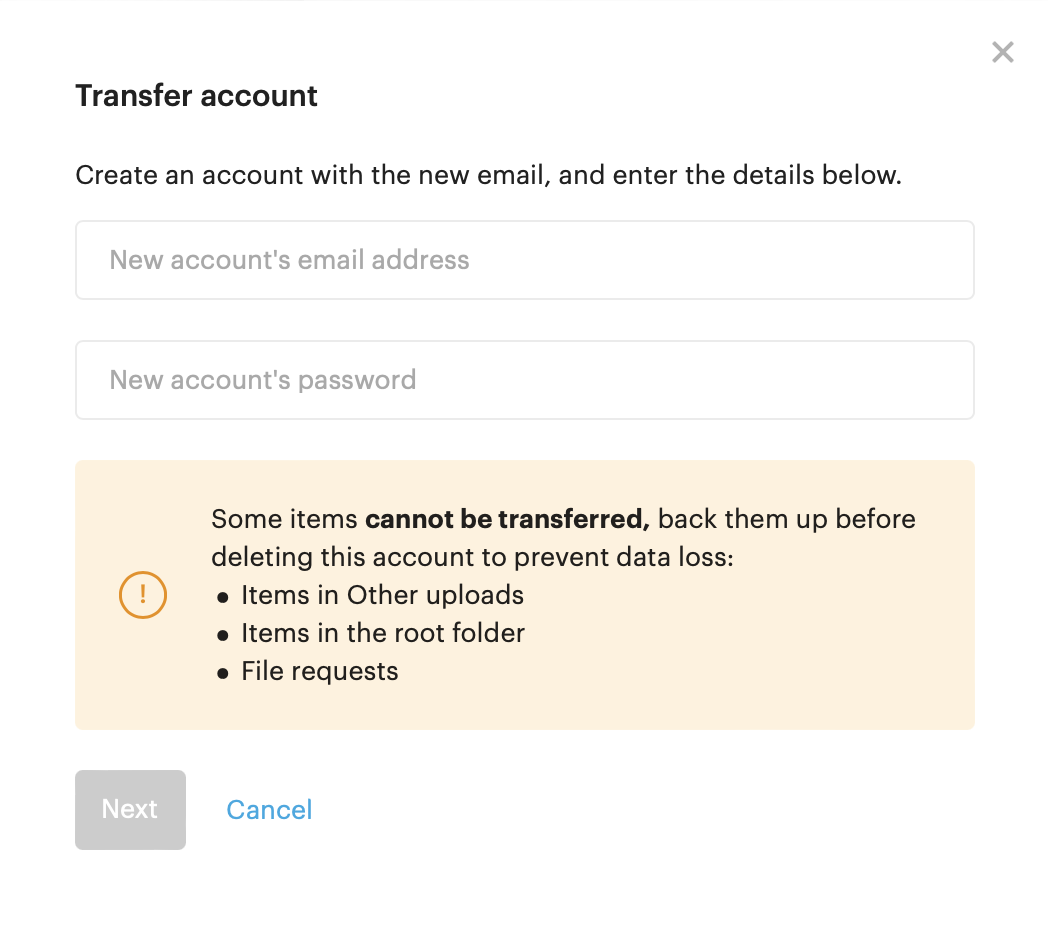Screen dimensions: 1048x927
Task: Close the Transfer account dialog with X
Action: point(1003,52)
